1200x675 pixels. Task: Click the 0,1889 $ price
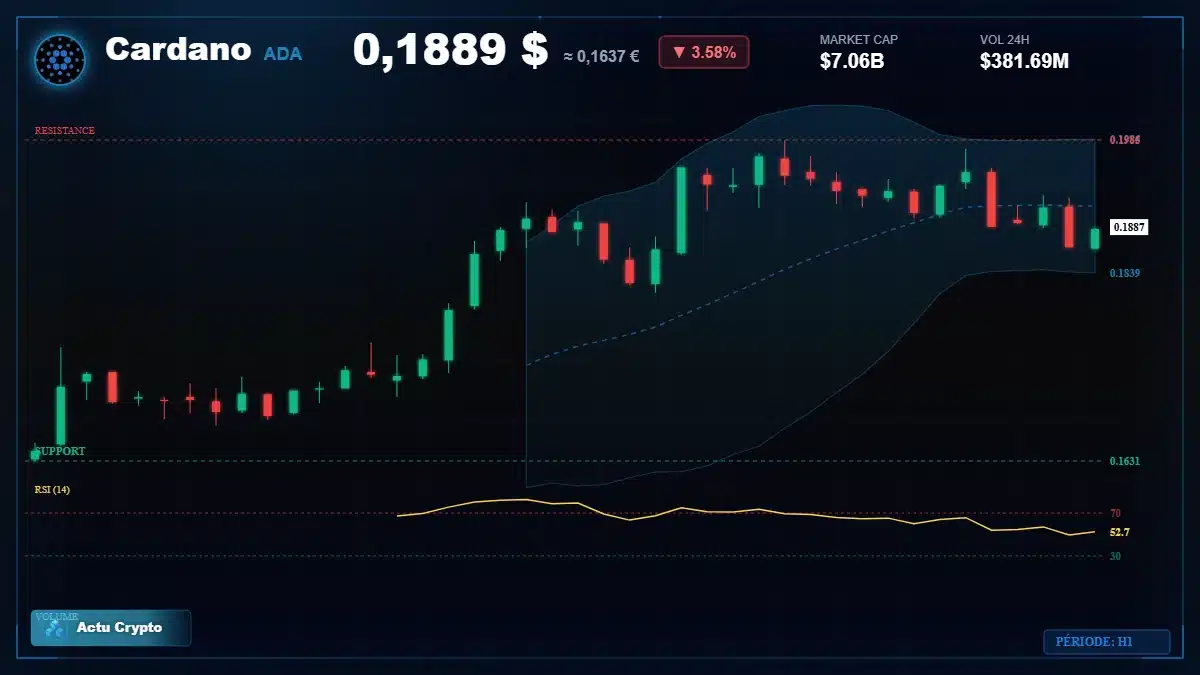[450, 50]
